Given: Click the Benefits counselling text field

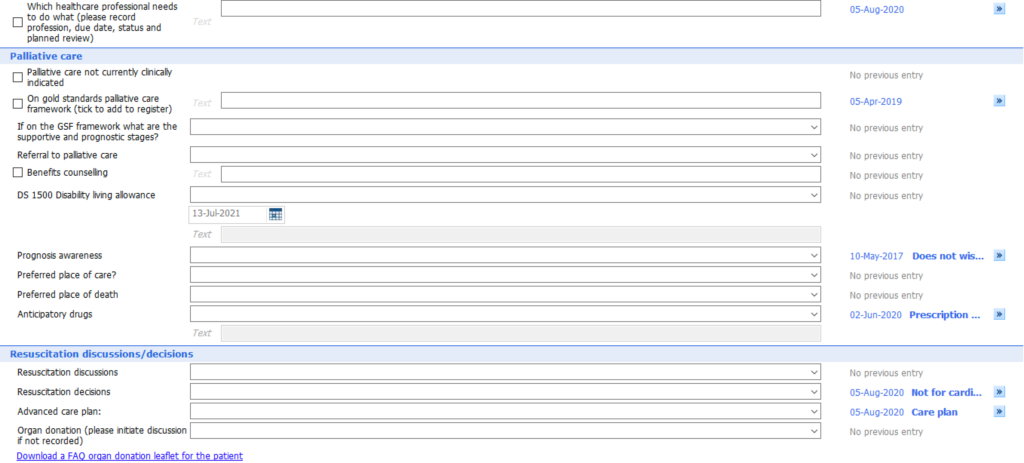Looking at the screenshot, I should (x=520, y=174).
